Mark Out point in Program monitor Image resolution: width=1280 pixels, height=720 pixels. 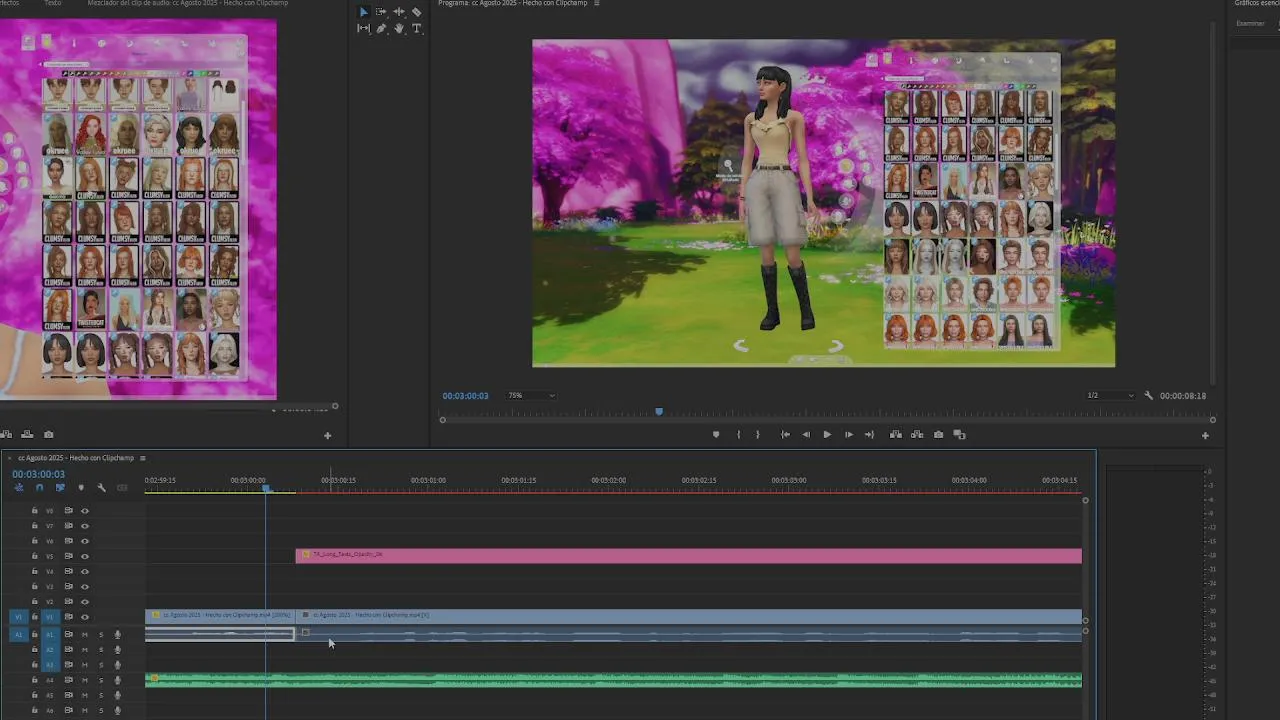[x=757, y=435]
